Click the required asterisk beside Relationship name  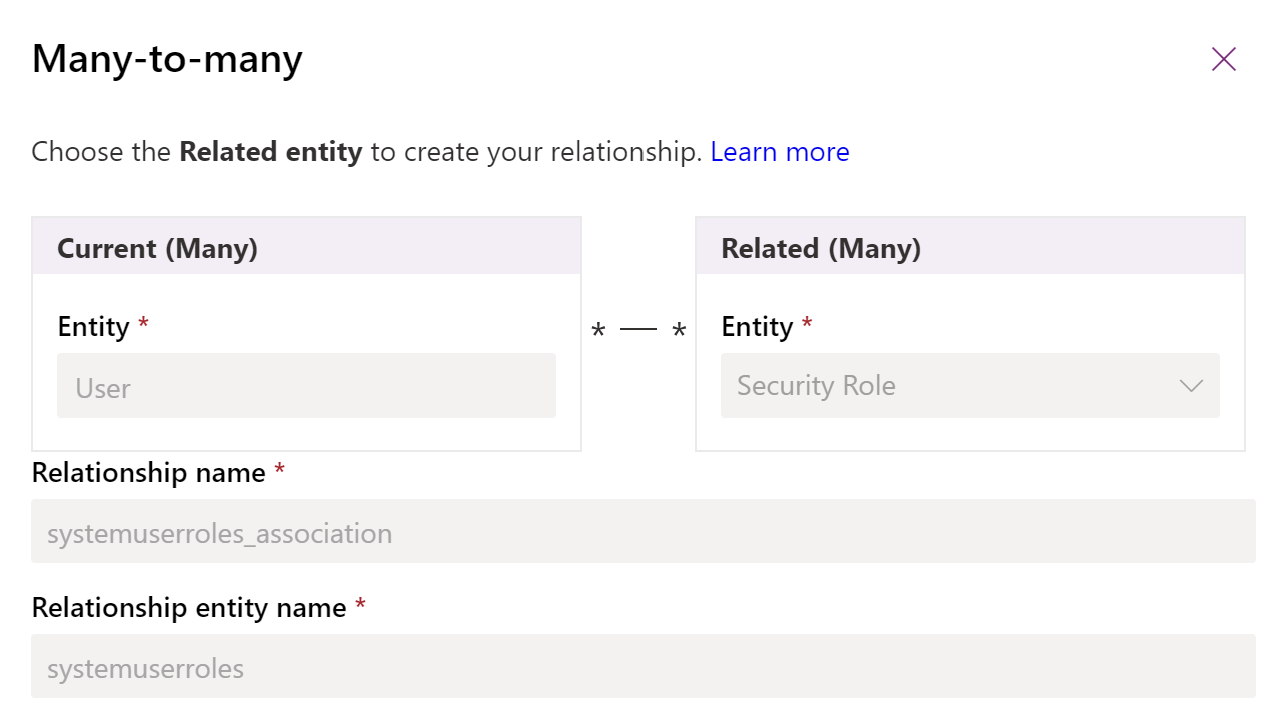[280, 470]
